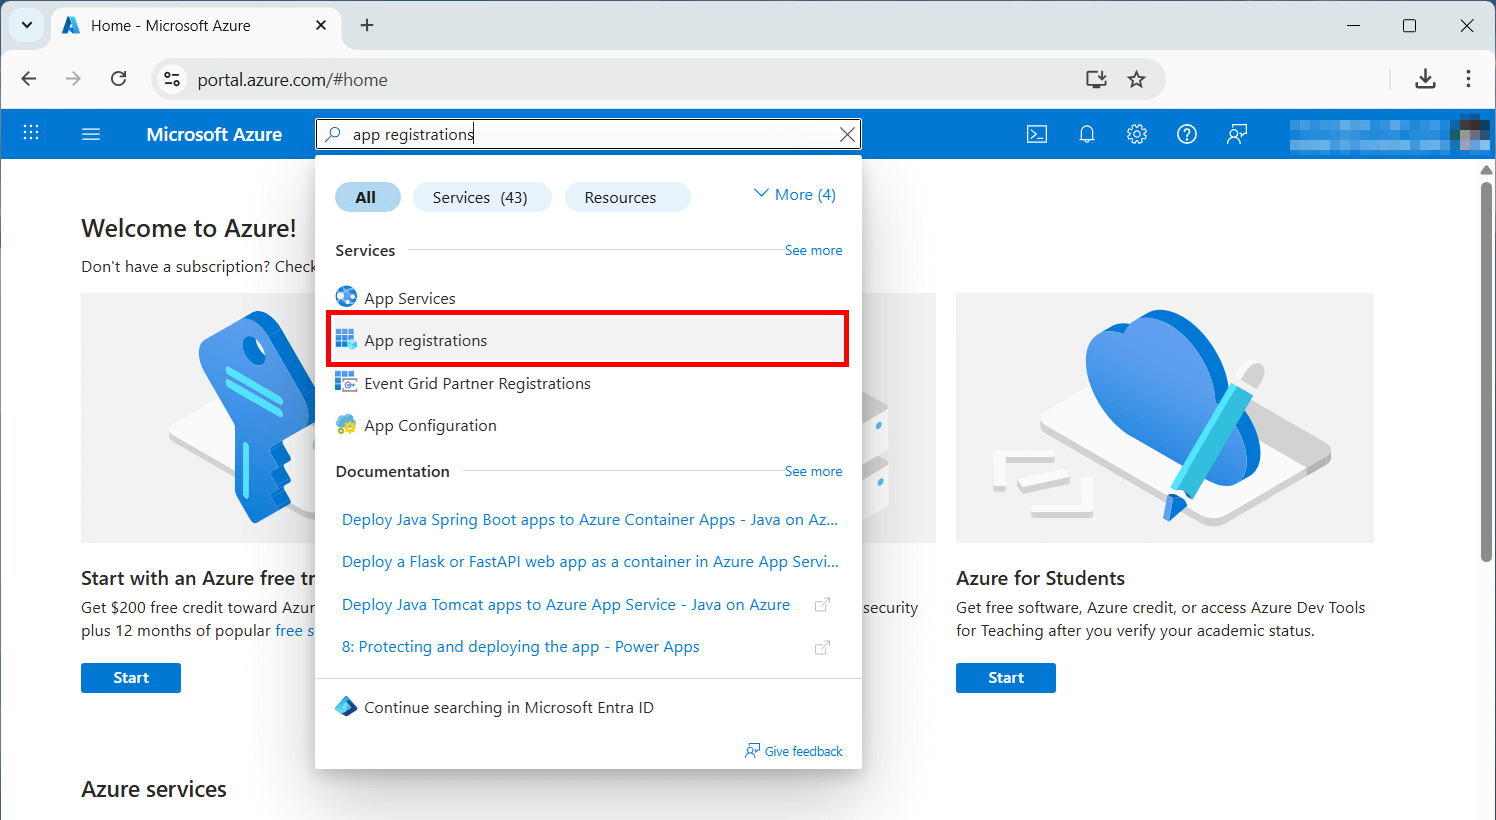This screenshot has height=820, width=1496.
Task: Bookmark this page with the star icon
Action: [1137, 78]
